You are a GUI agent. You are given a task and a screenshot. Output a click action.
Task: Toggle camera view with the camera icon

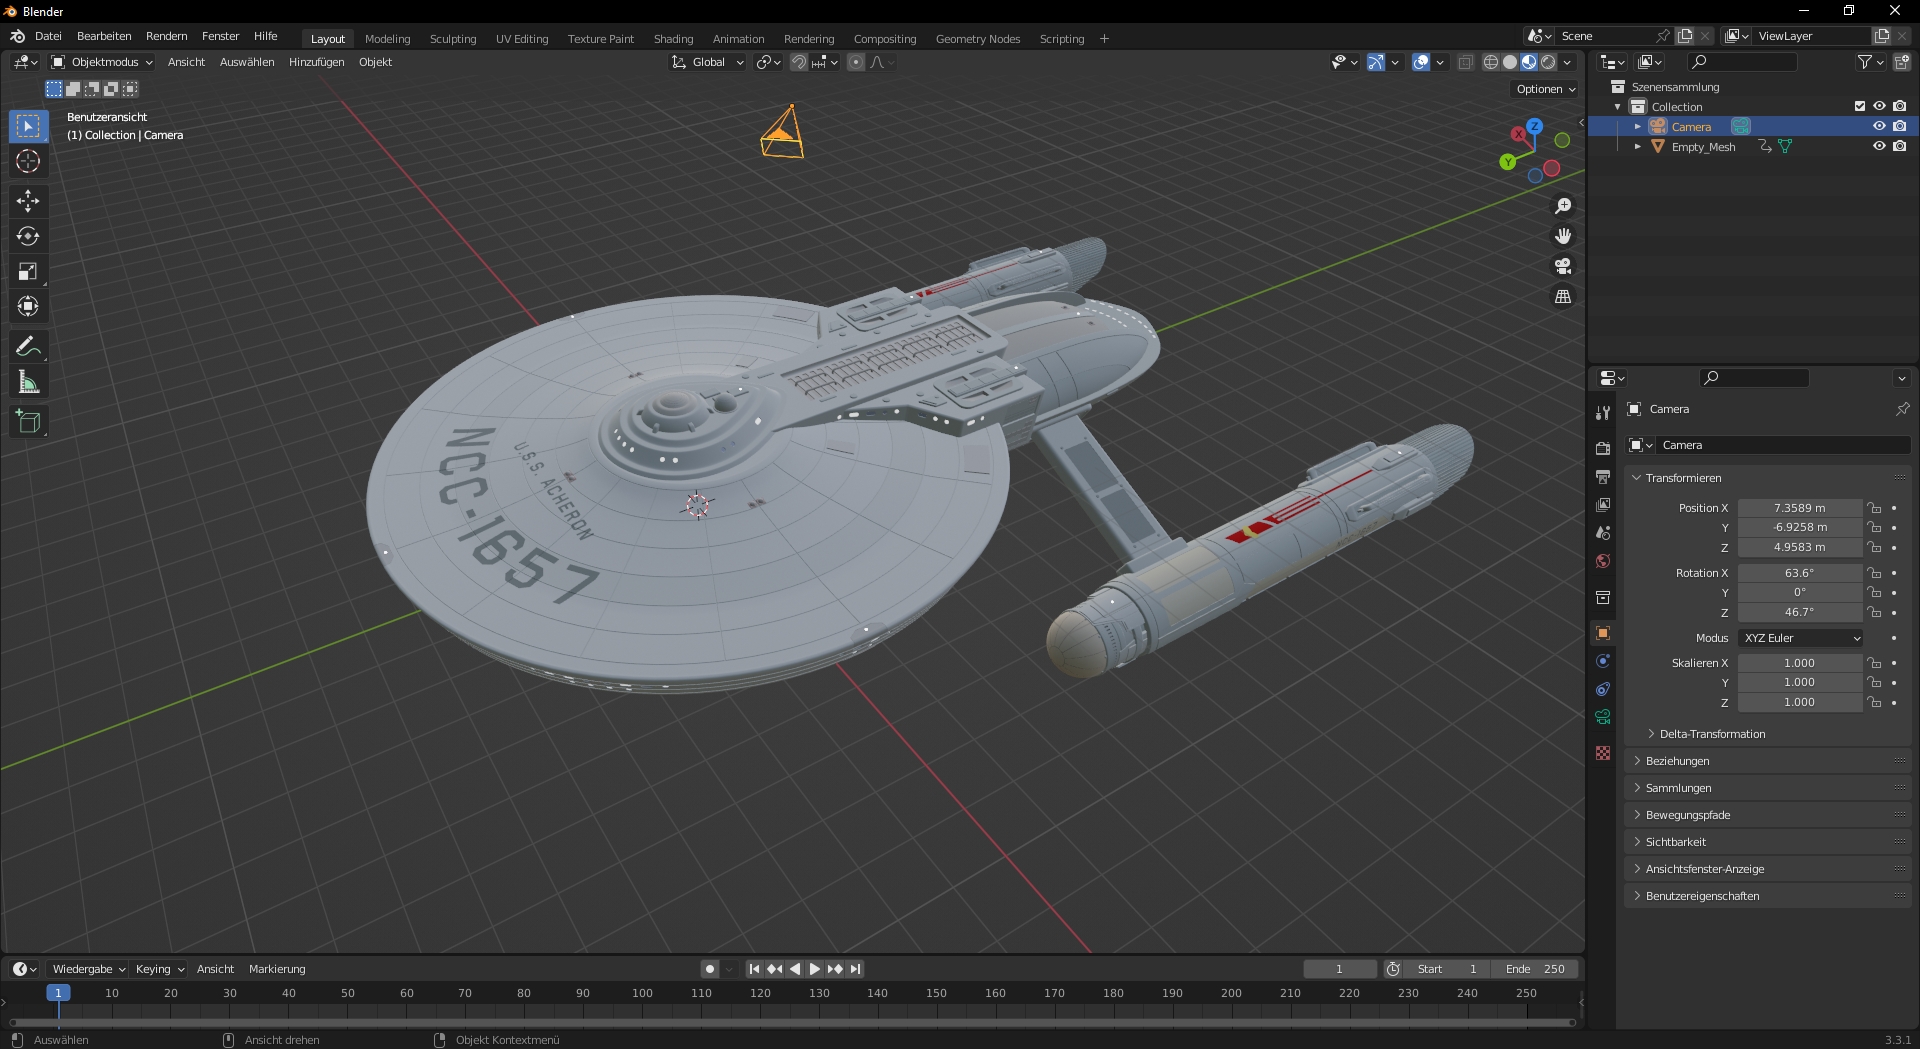1563,266
